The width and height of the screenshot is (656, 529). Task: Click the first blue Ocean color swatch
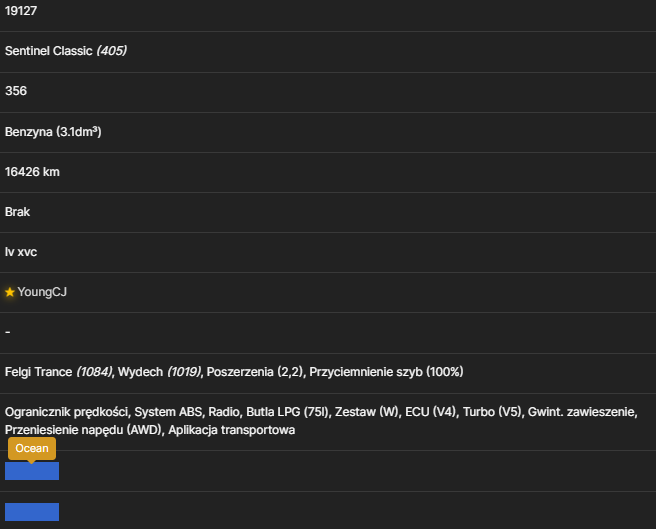pyautogui.click(x=32, y=471)
